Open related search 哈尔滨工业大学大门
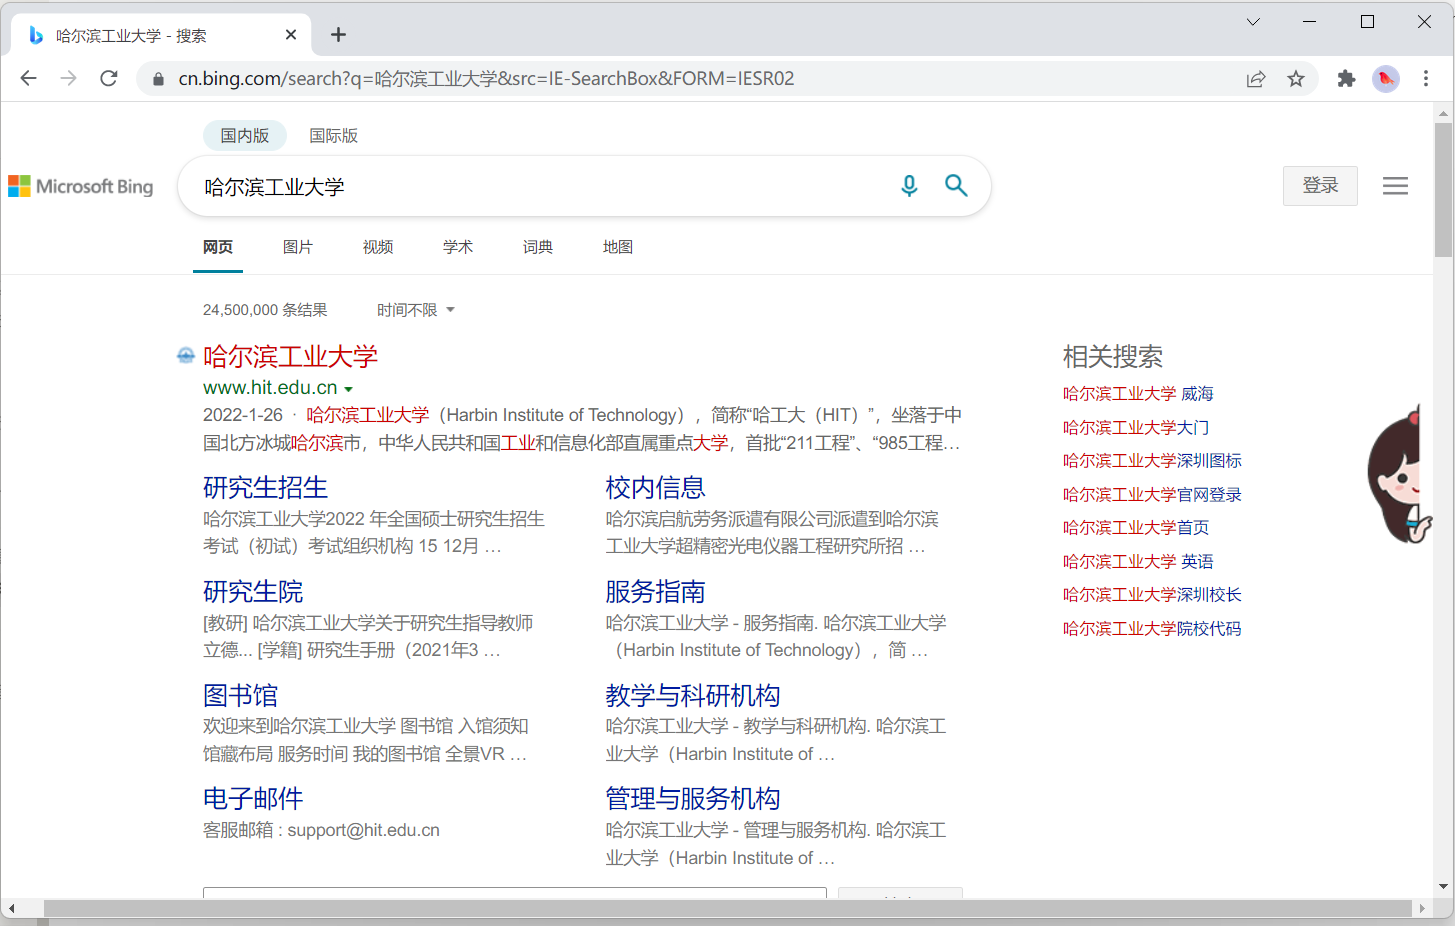The image size is (1455, 926). (x=1136, y=428)
